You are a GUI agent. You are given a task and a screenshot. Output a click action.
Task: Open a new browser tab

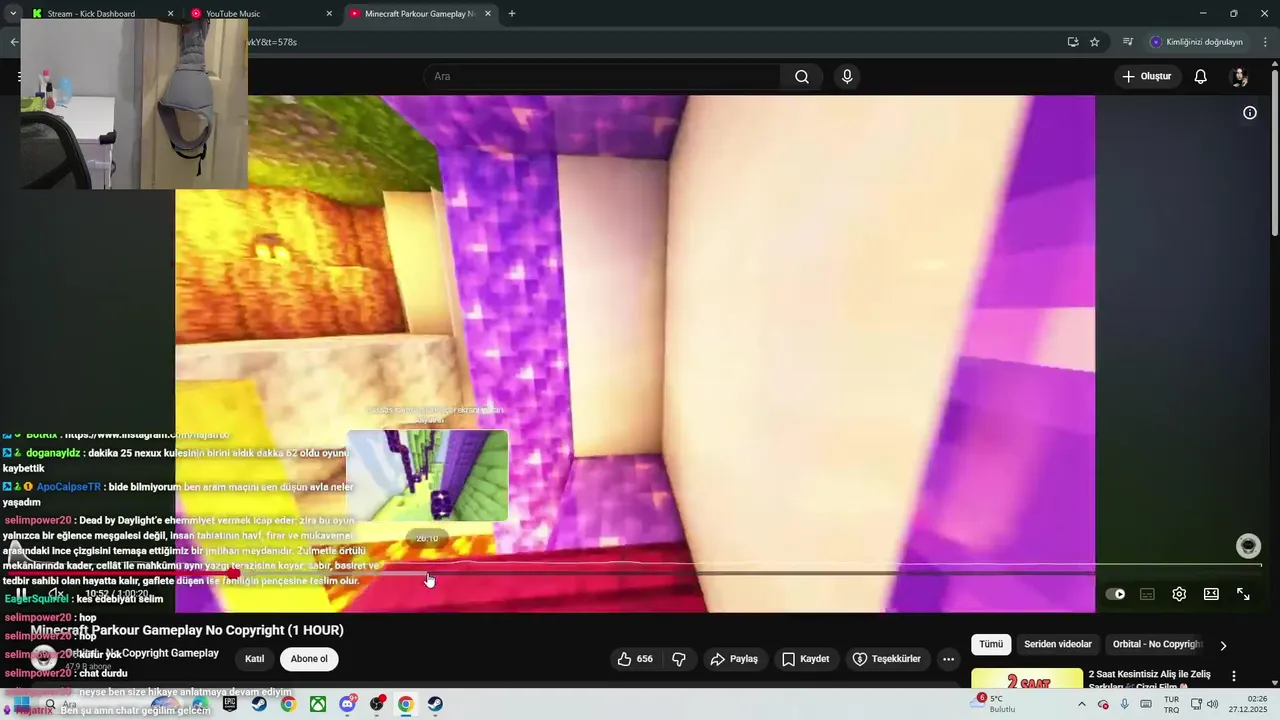tap(512, 14)
